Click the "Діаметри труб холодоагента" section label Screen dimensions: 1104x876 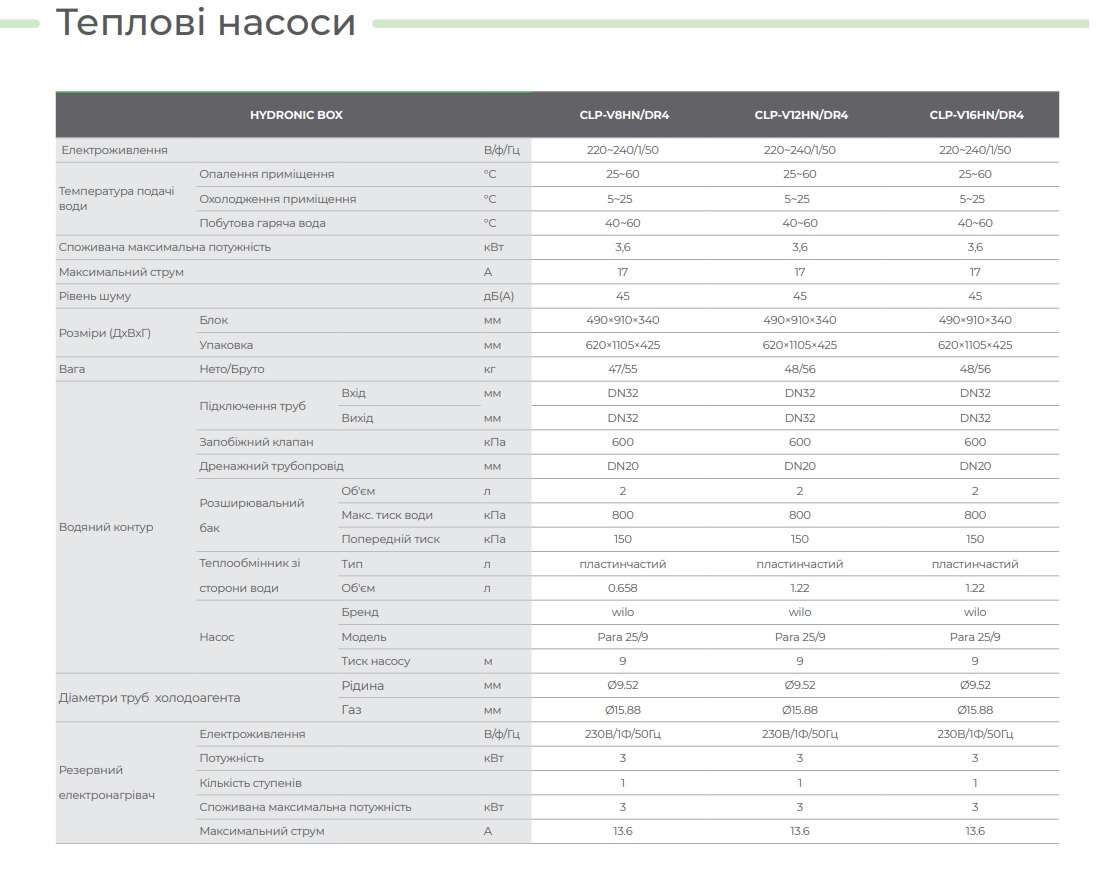pos(149,698)
